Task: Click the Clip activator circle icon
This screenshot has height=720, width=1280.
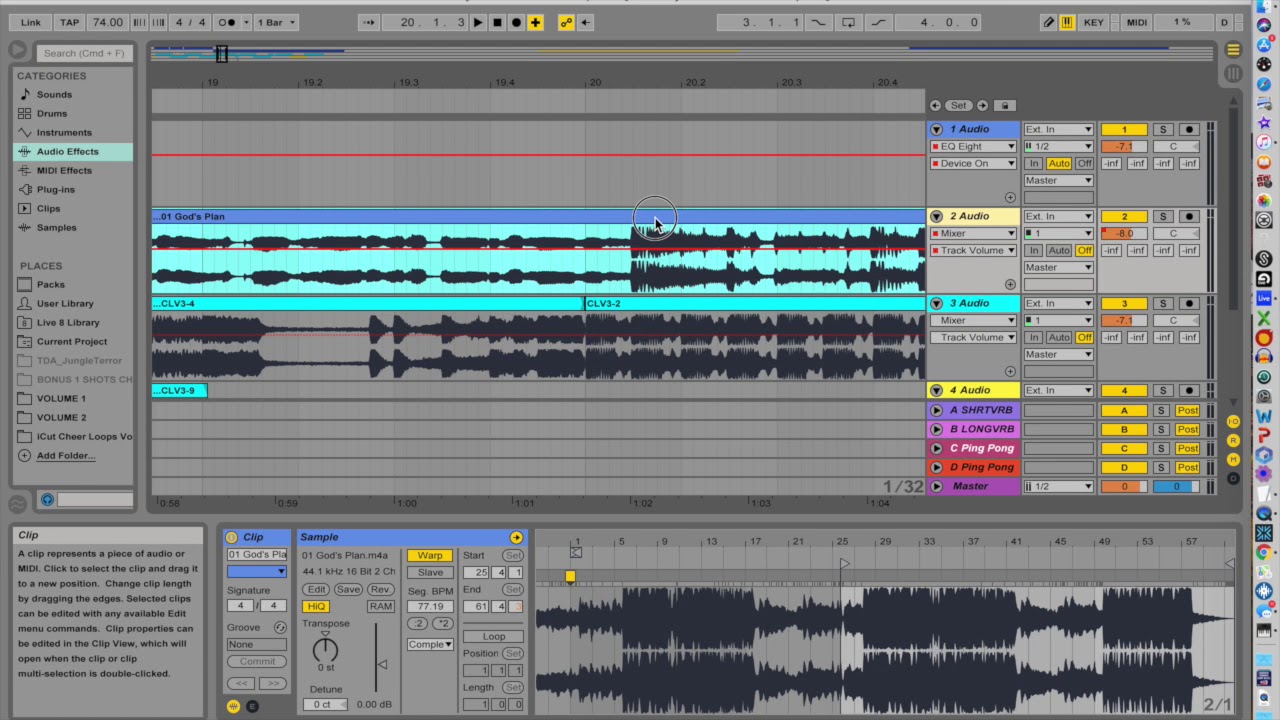Action: click(x=231, y=537)
